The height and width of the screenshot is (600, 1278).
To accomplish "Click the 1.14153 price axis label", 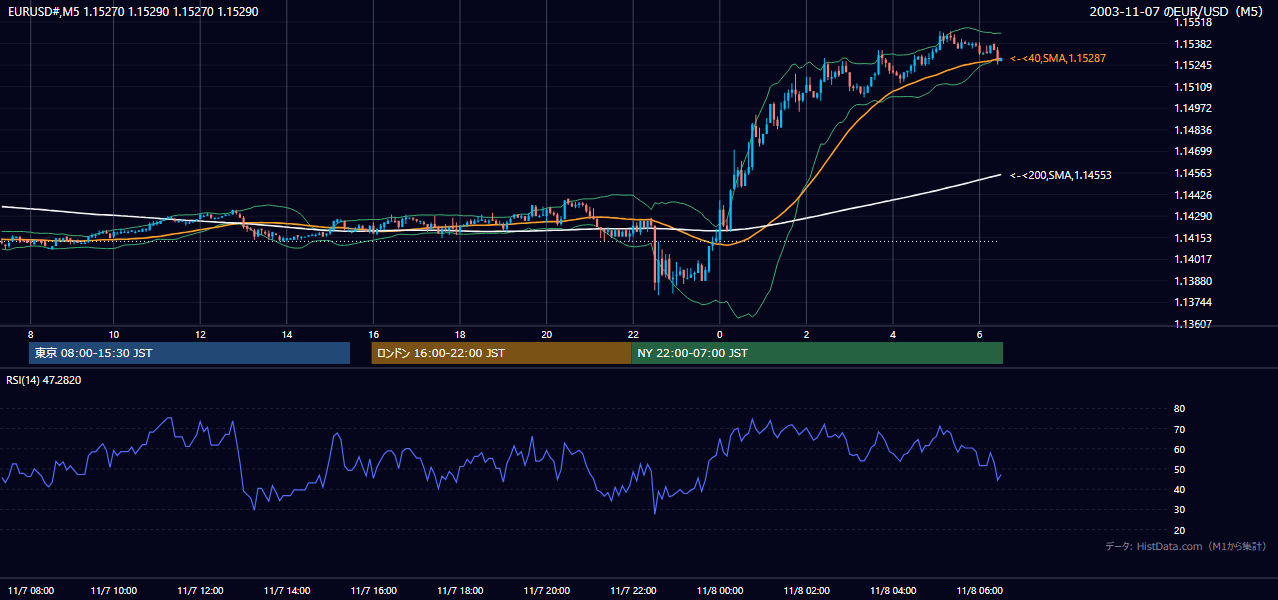I will tap(1194, 238).
